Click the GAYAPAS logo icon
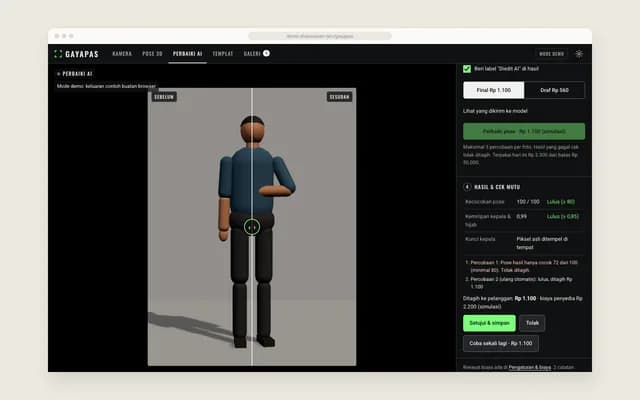The image size is (640, 400). tap(58, 54)
